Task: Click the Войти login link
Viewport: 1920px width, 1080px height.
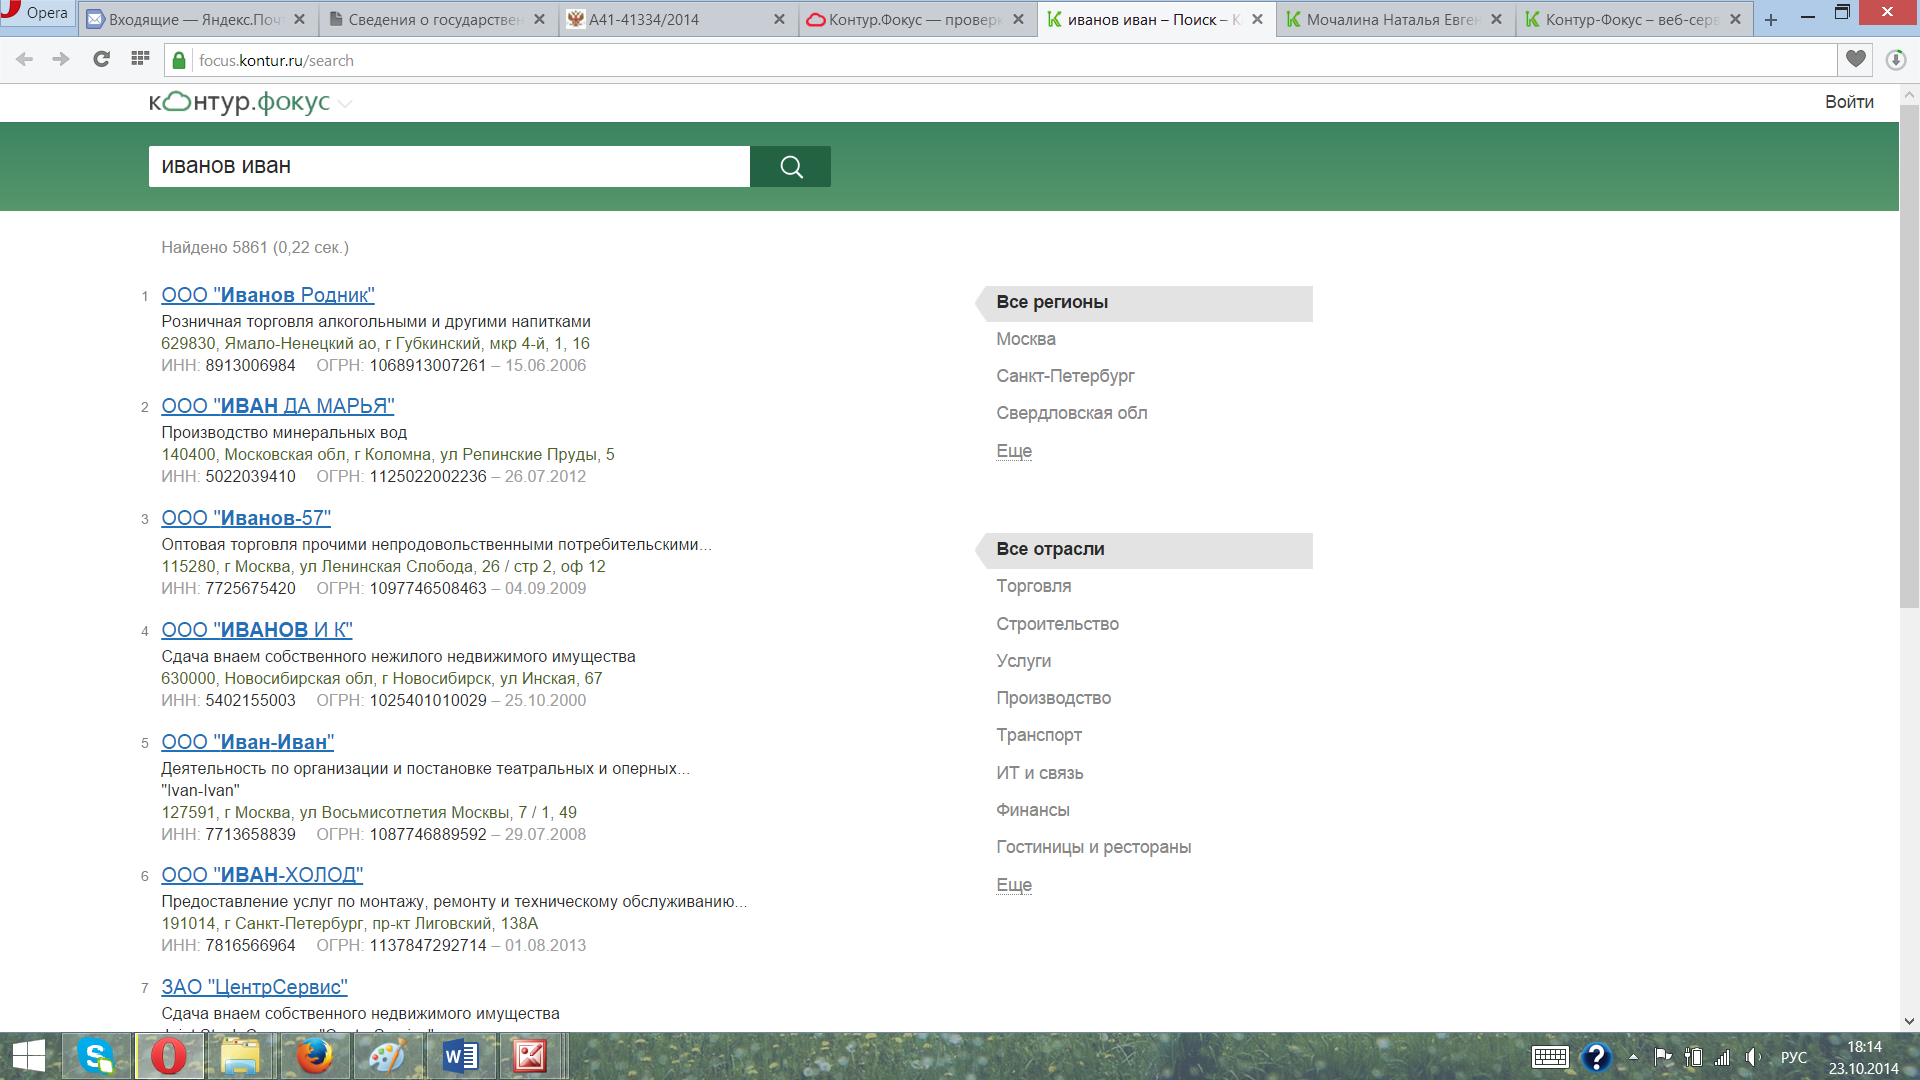Action: [1849, 102]
